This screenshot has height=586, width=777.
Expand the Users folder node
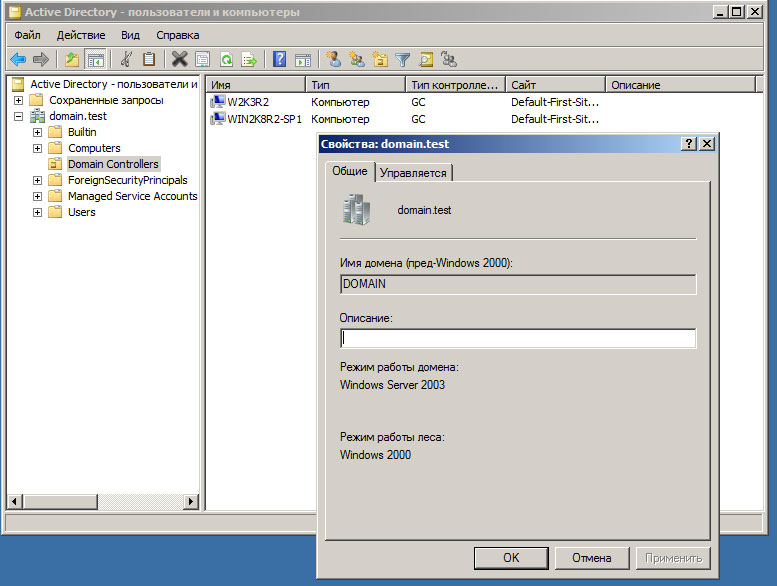click(38, 212)
